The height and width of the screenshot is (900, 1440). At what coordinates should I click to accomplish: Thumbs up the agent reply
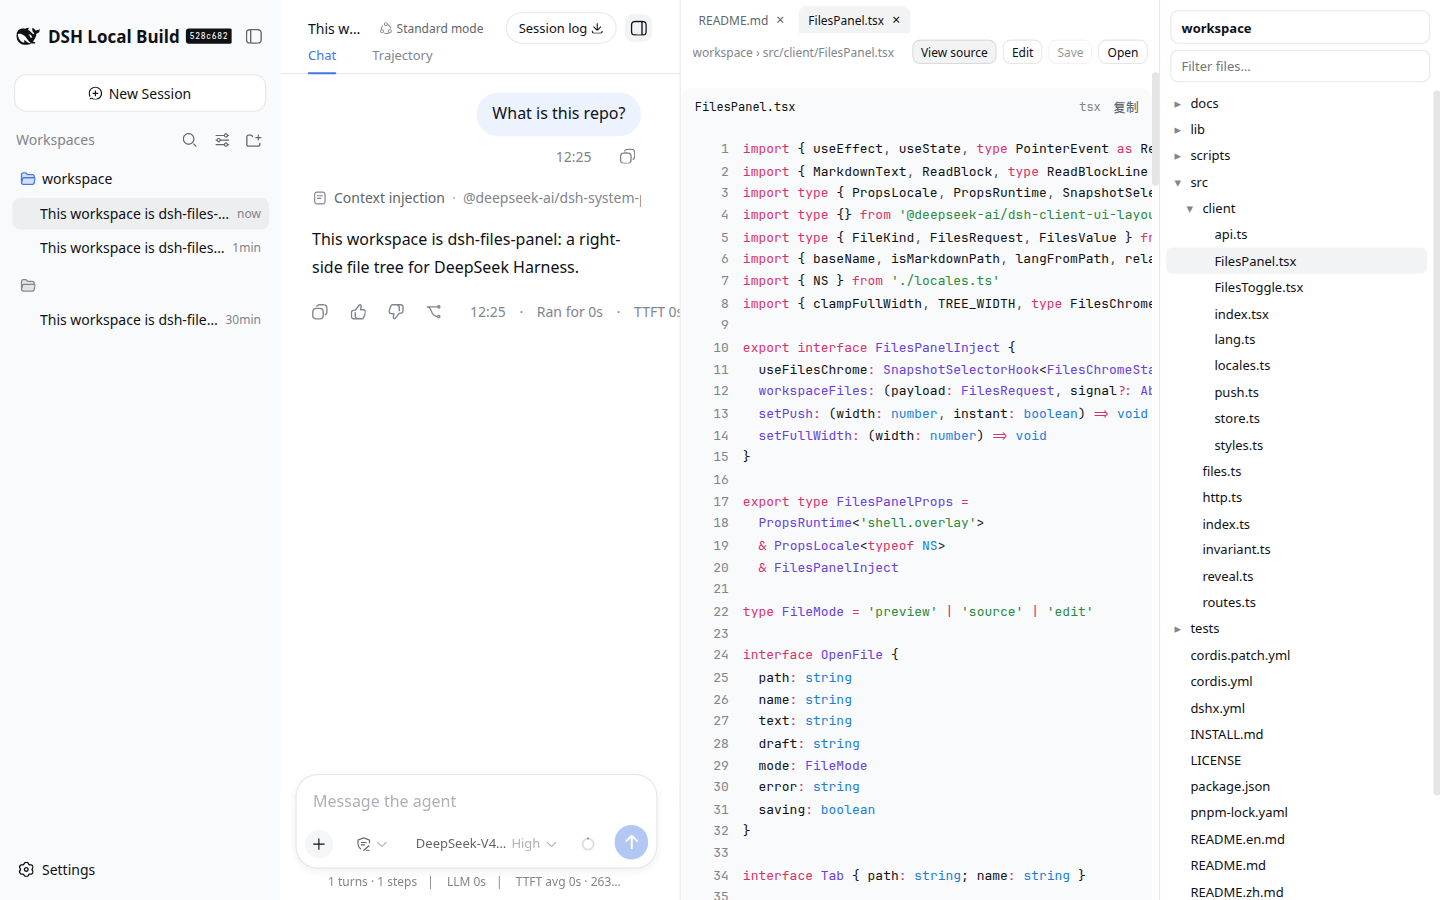point(358,312)
